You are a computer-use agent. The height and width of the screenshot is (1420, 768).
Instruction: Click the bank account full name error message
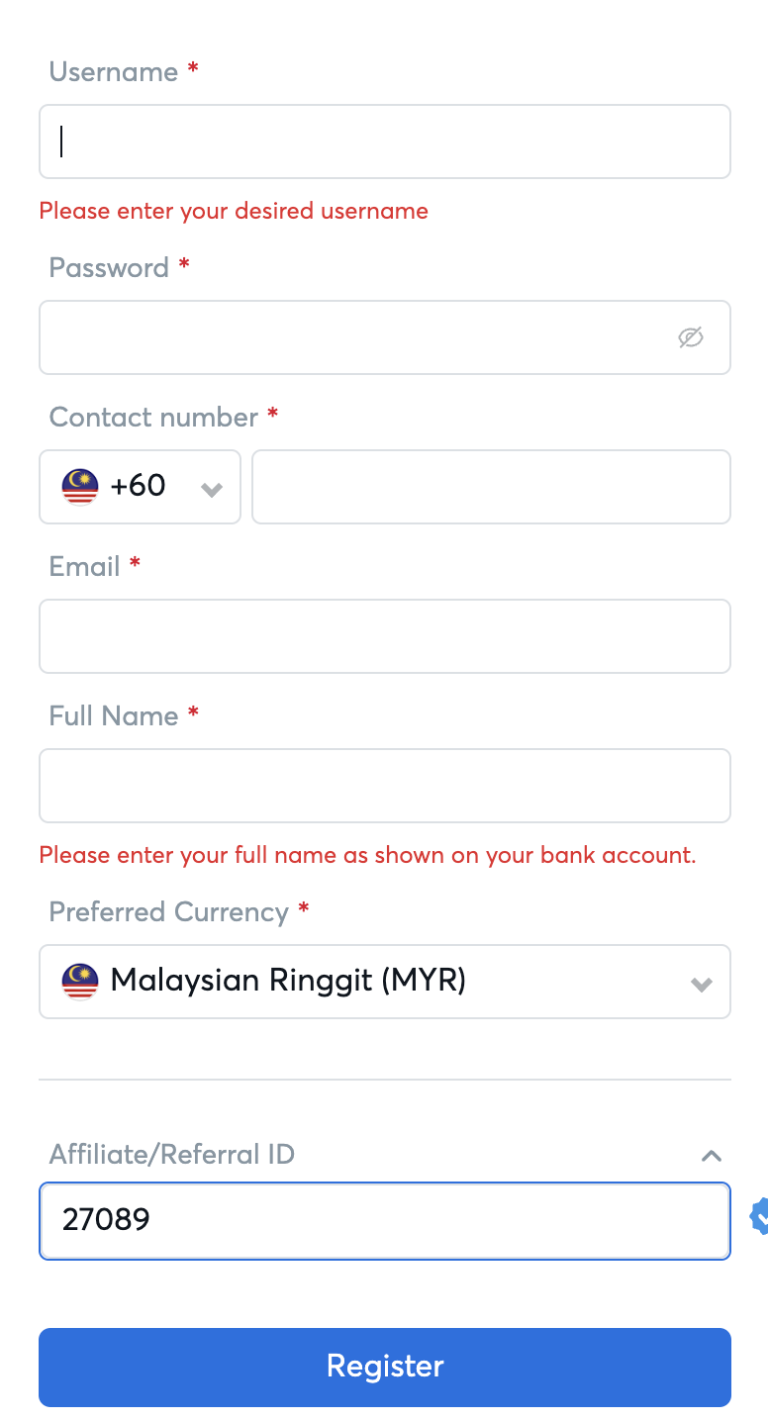click(x=367, y=856)
